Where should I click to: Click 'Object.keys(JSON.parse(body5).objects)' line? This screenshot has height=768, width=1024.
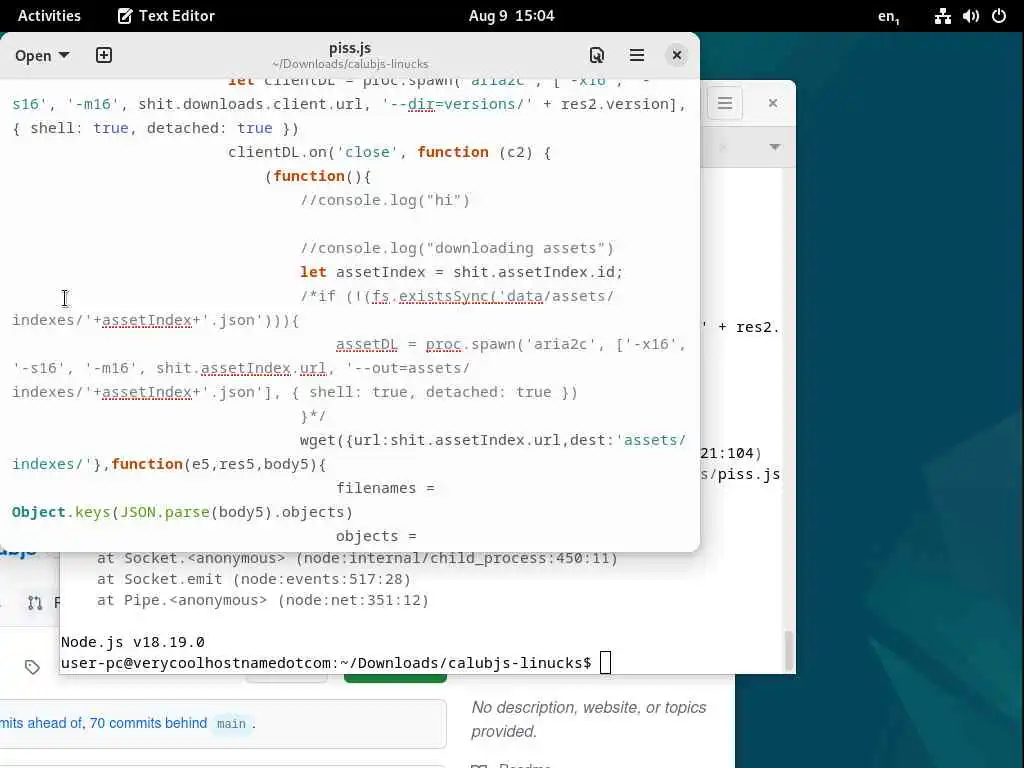click(182, 512)
